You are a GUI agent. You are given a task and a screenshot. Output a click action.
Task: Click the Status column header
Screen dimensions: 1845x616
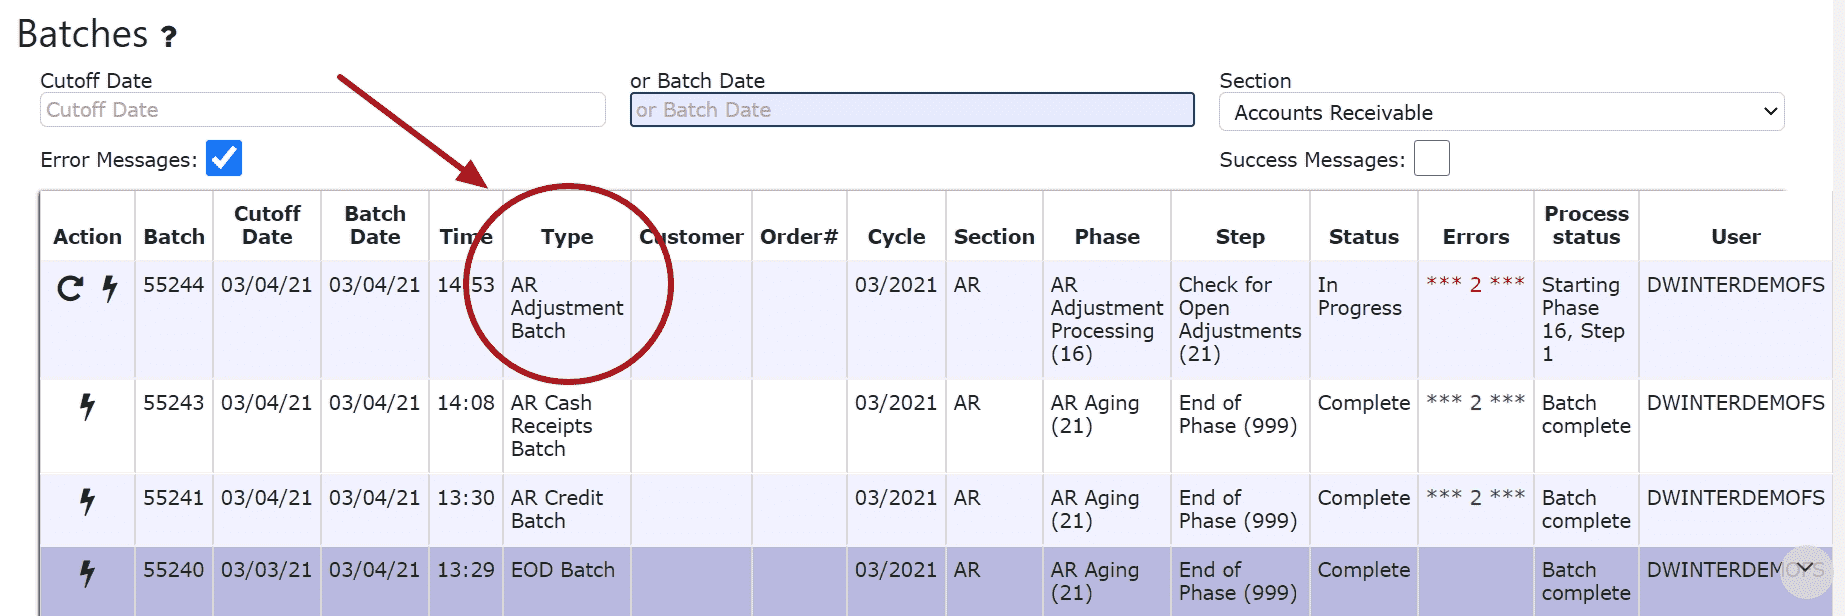pos(1364,237)
